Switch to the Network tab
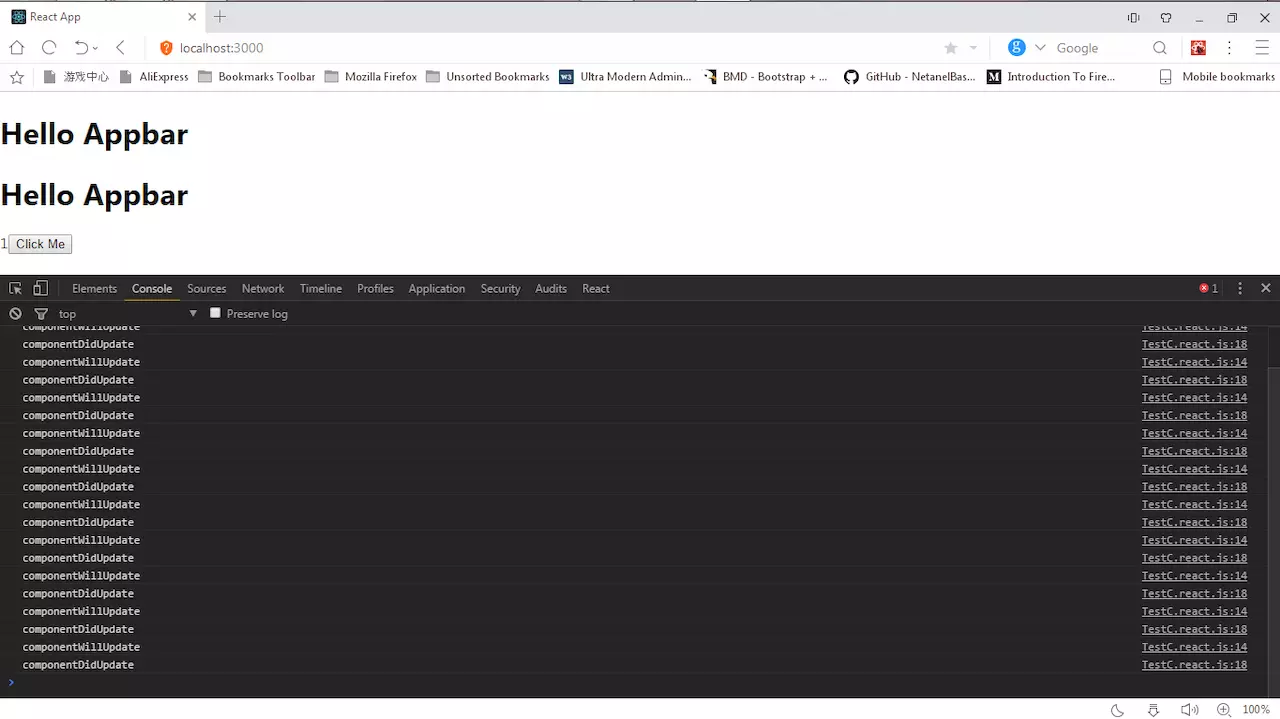This screenshot has width=1280, height=719. tap(262, 288)
